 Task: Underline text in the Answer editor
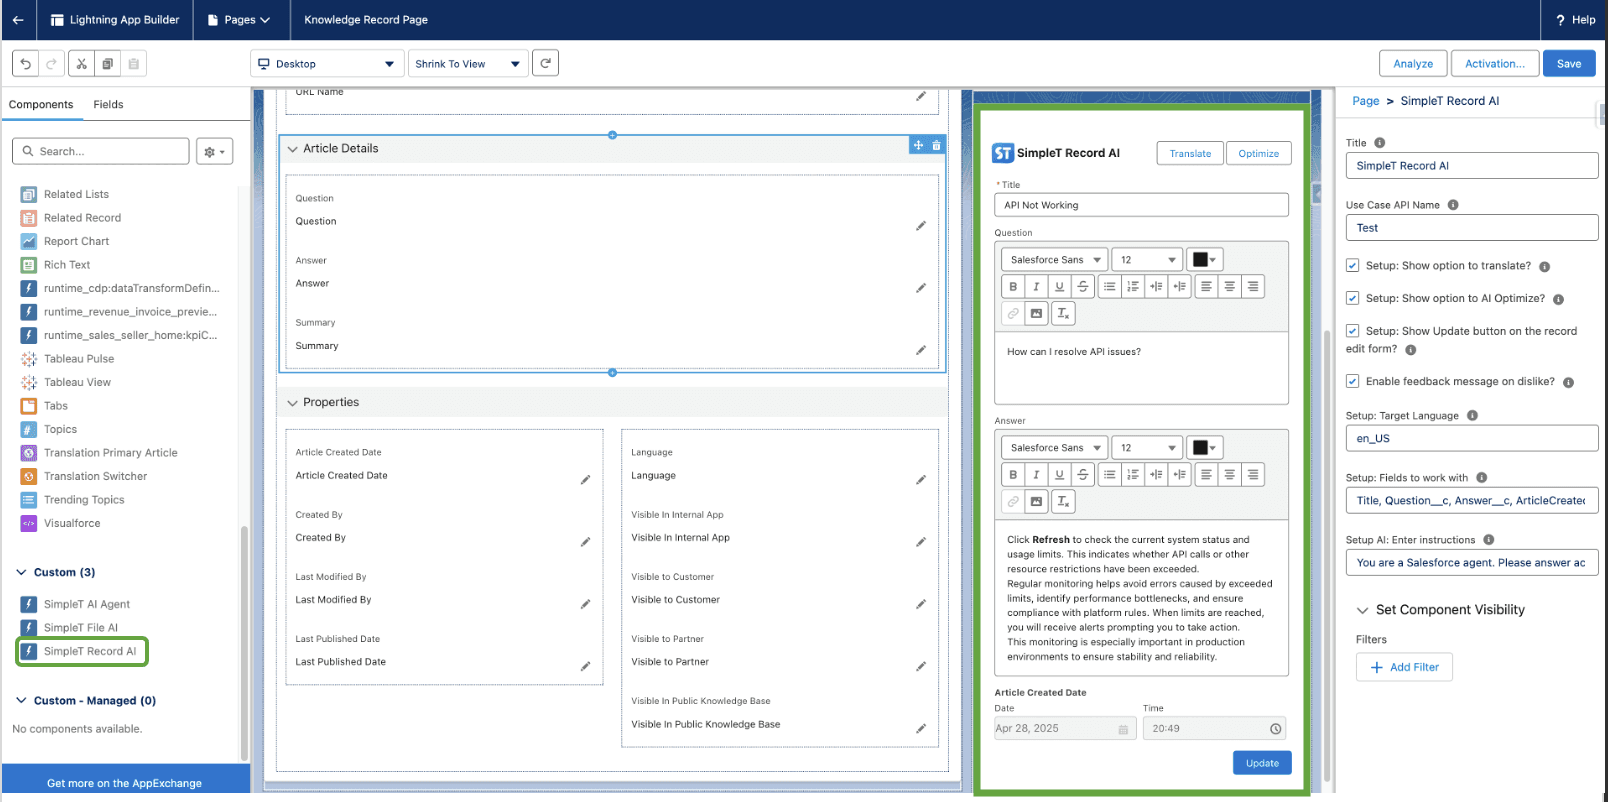pos(1060,475)
